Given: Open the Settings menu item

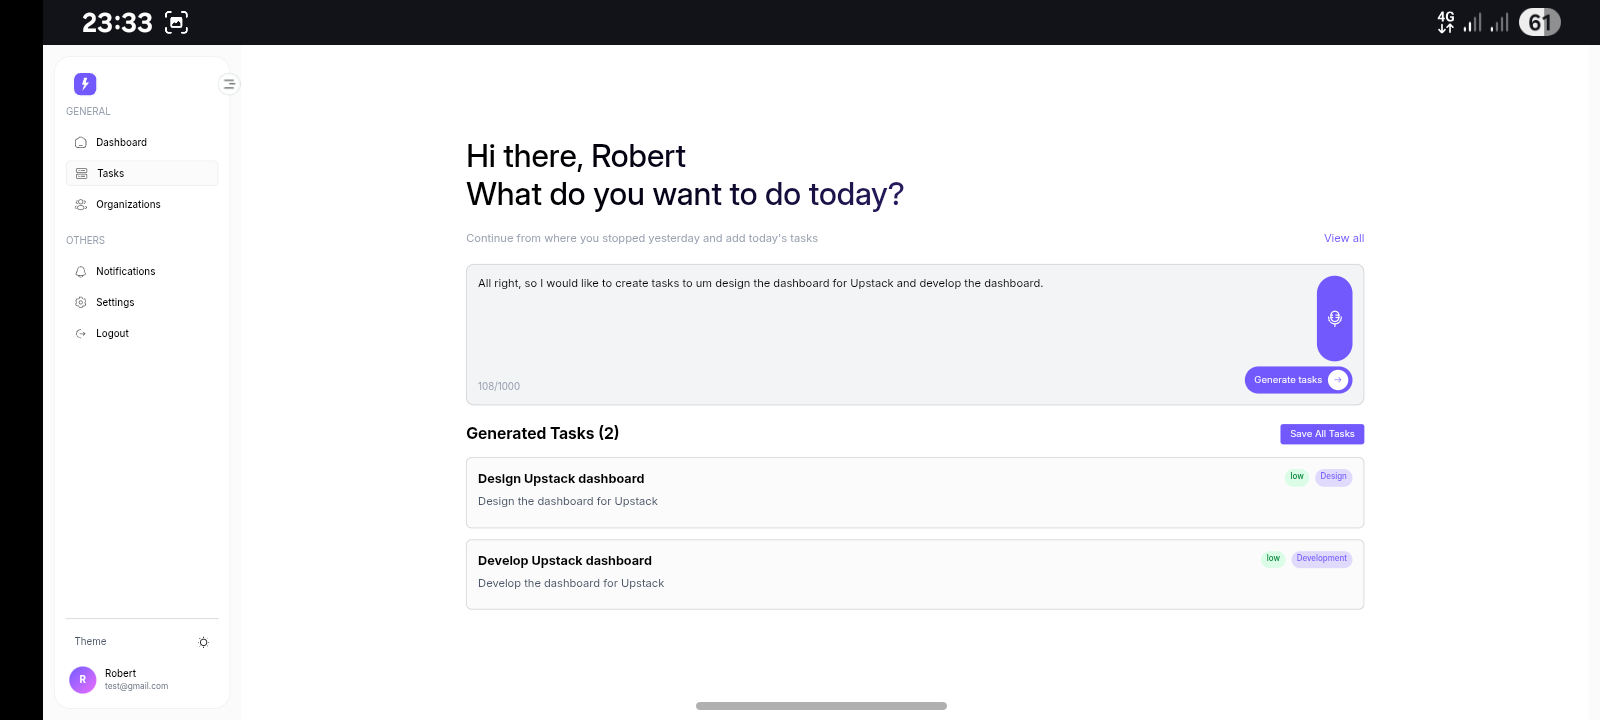Looking at the screenshot, I should point(142,303).
